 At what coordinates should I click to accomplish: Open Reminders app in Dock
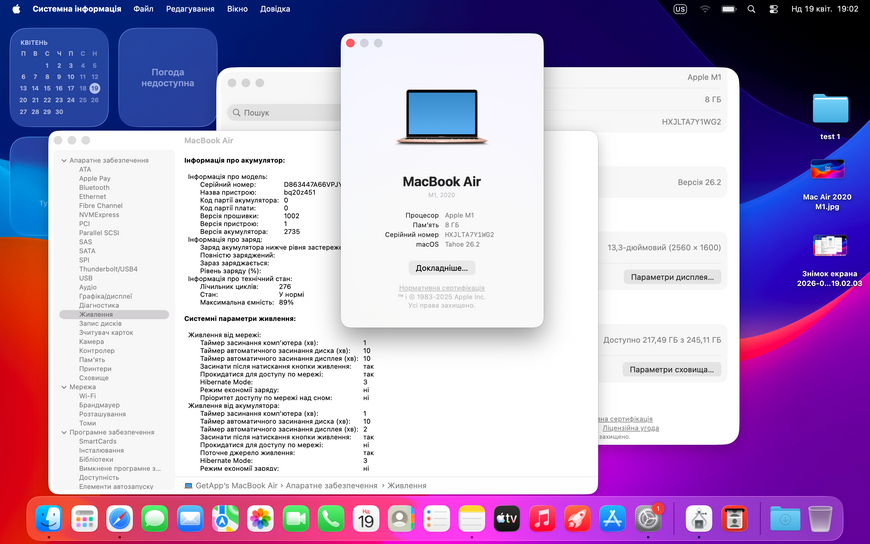[x=437, y=520]
